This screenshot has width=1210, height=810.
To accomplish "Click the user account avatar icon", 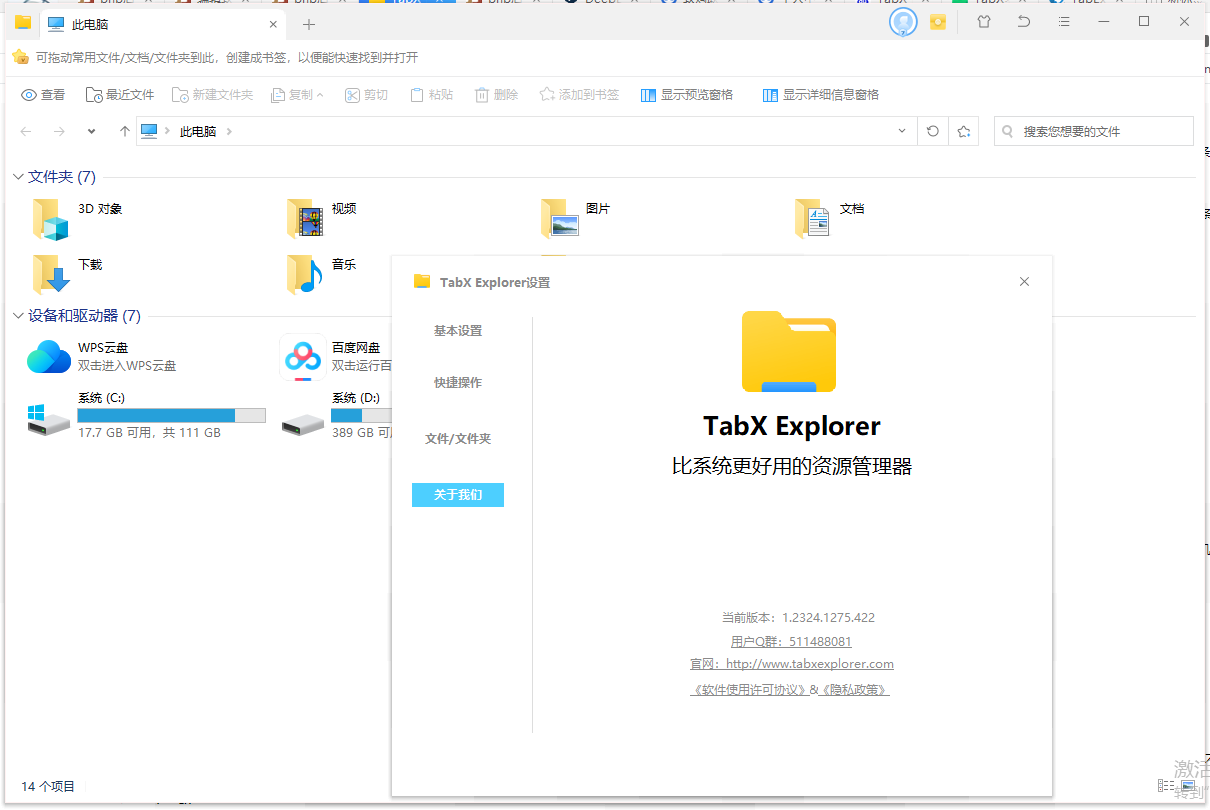I will [x=902, y=21].
